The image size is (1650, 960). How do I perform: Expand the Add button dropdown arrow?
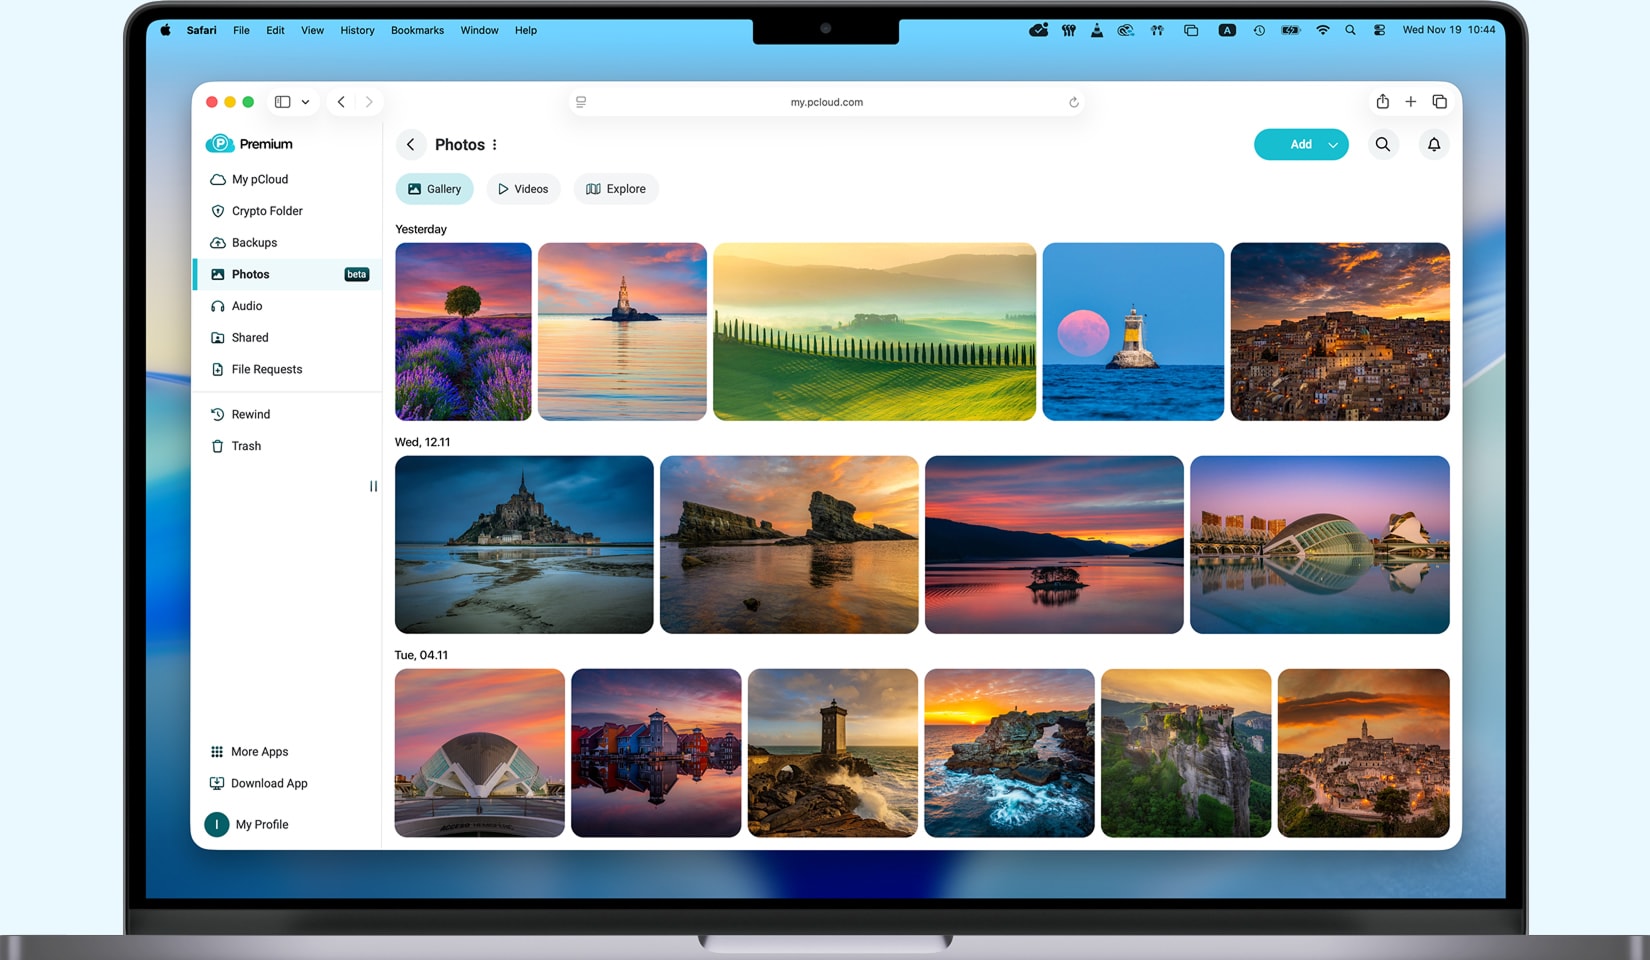point(1332,145)
